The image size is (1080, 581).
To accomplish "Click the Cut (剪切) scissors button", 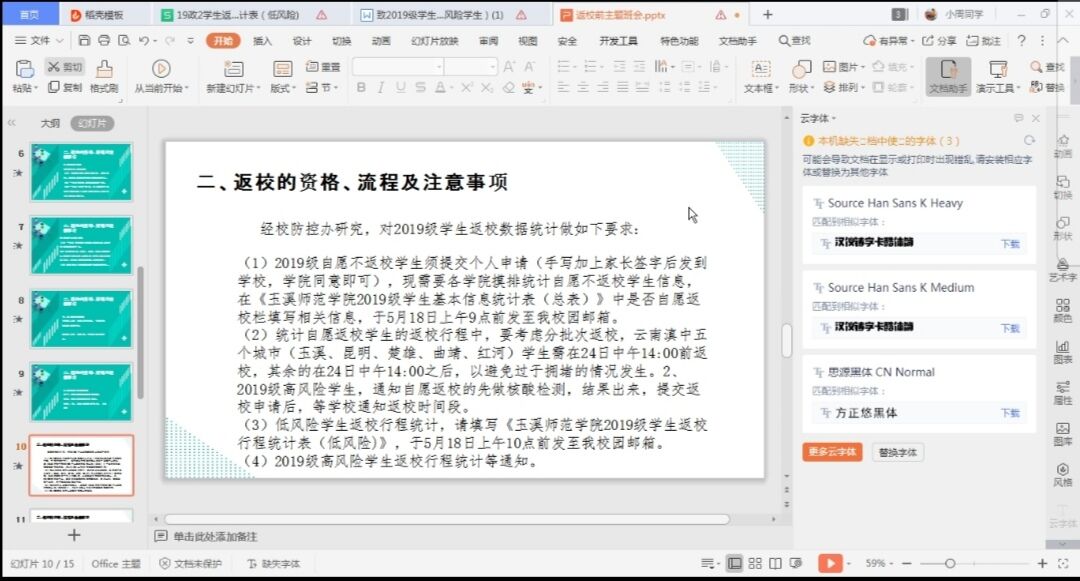I will (65, 67).
